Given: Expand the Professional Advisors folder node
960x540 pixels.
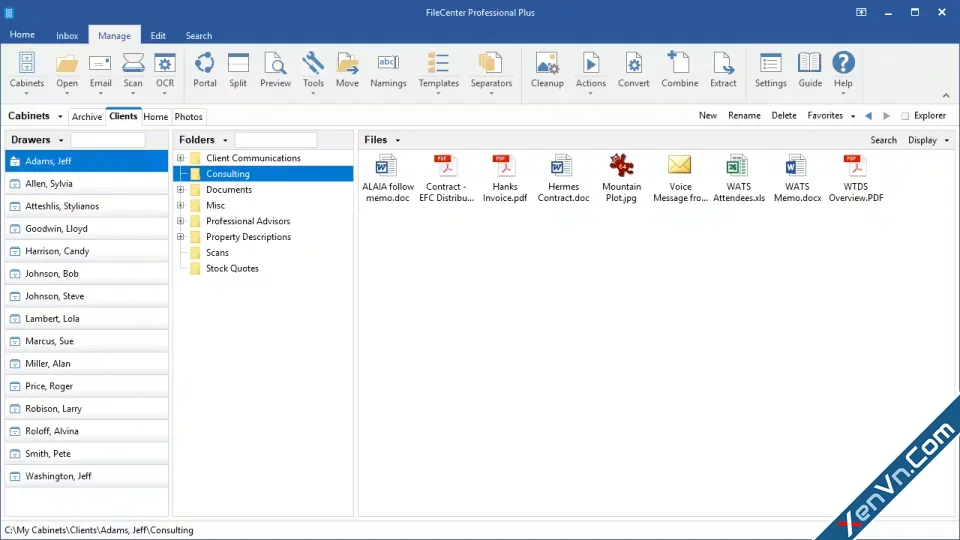Looking at the screenshot, I should click(181, 221).
